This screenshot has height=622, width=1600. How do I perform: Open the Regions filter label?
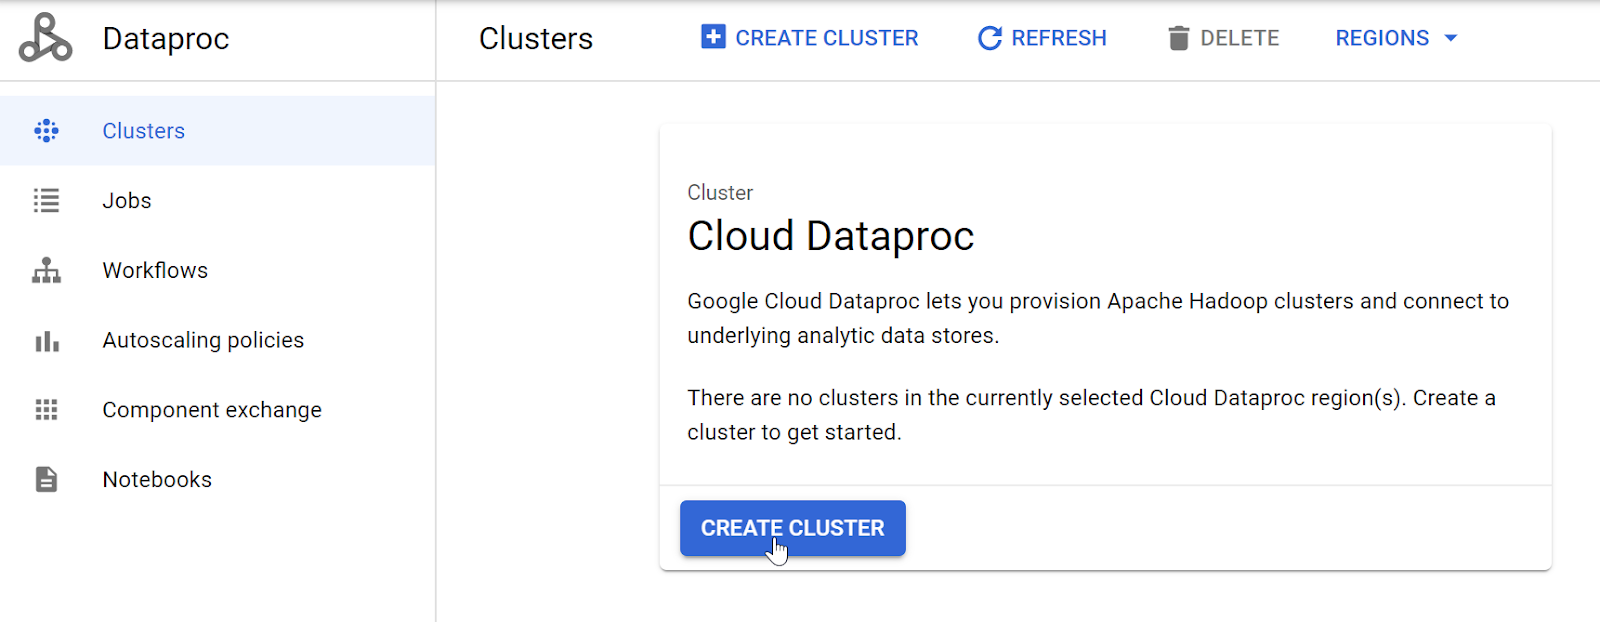point(1382,38)
